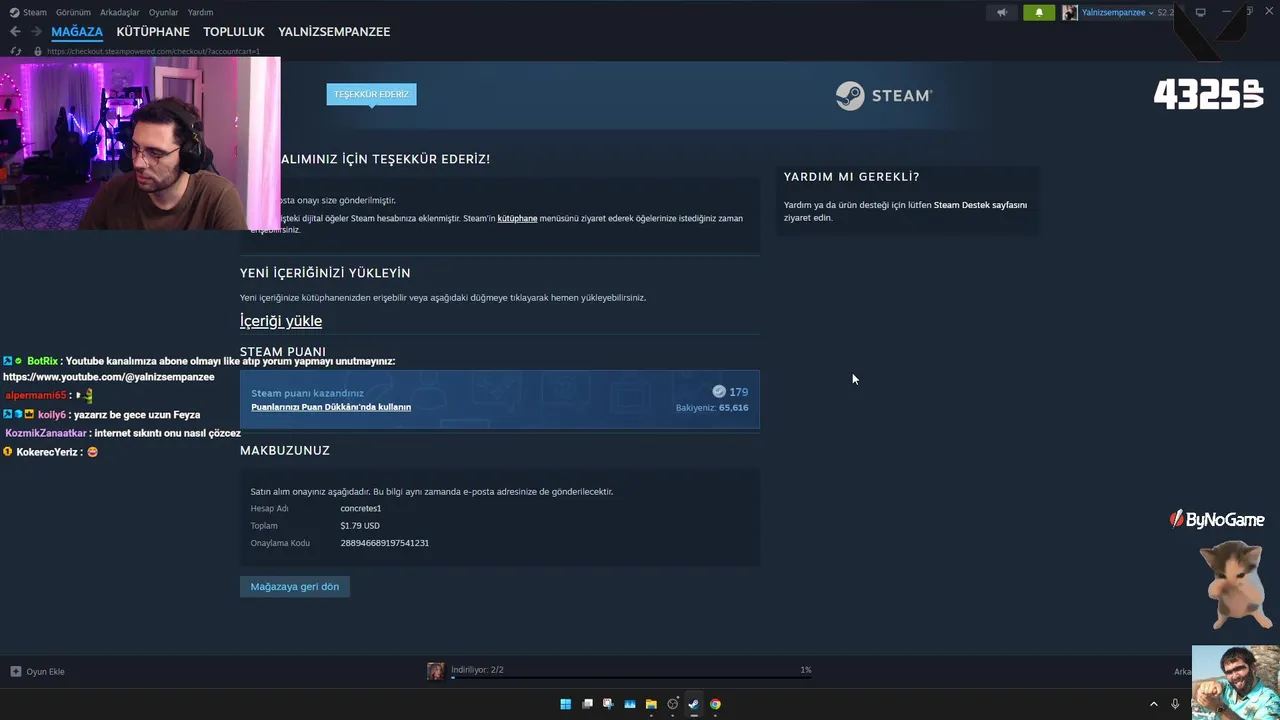1280x720 pixels.
Task: Open Task View on the taskbar
Action: (588, 704)
